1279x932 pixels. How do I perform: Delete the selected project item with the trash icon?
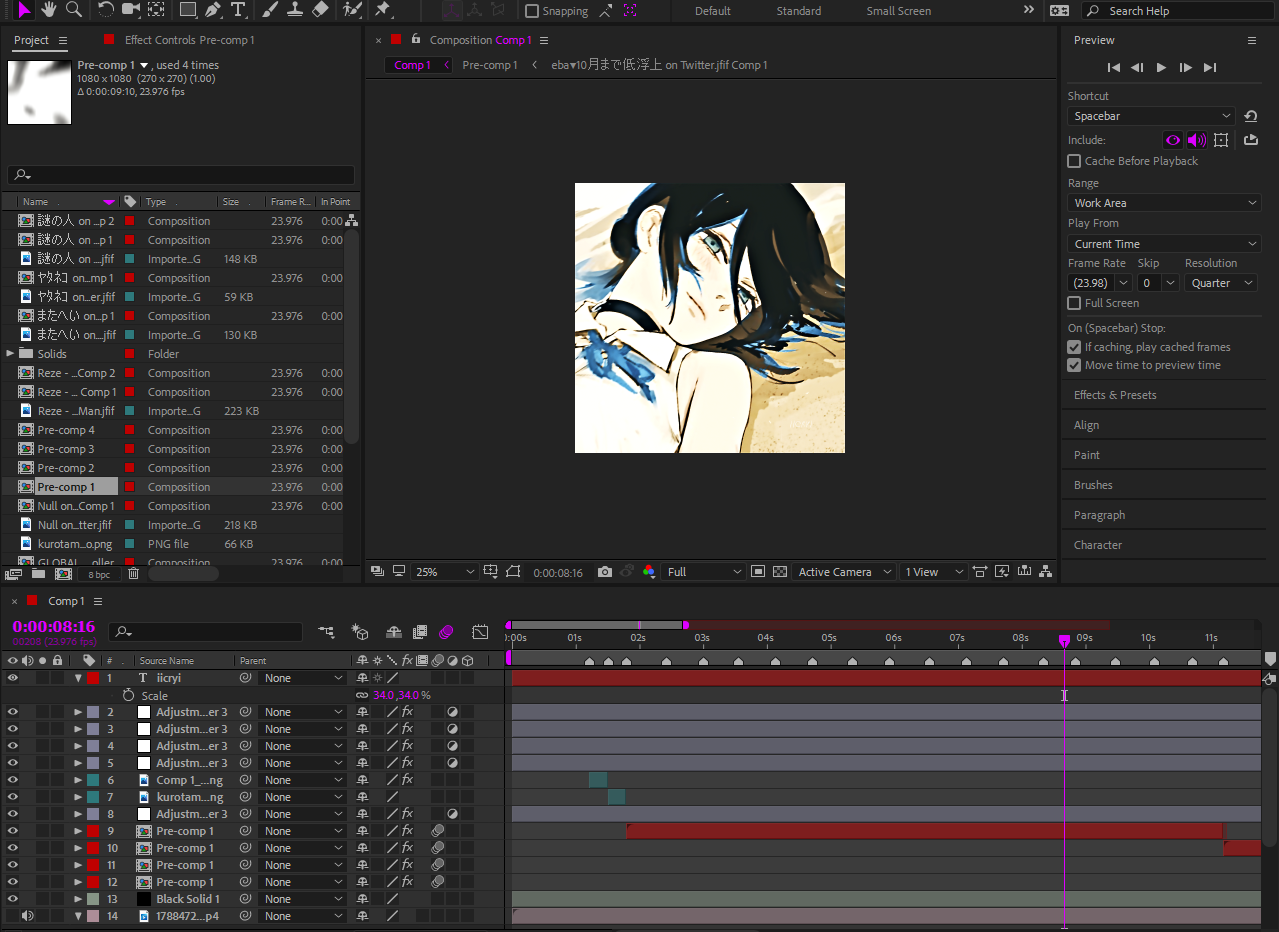click(x=134, y=574)
